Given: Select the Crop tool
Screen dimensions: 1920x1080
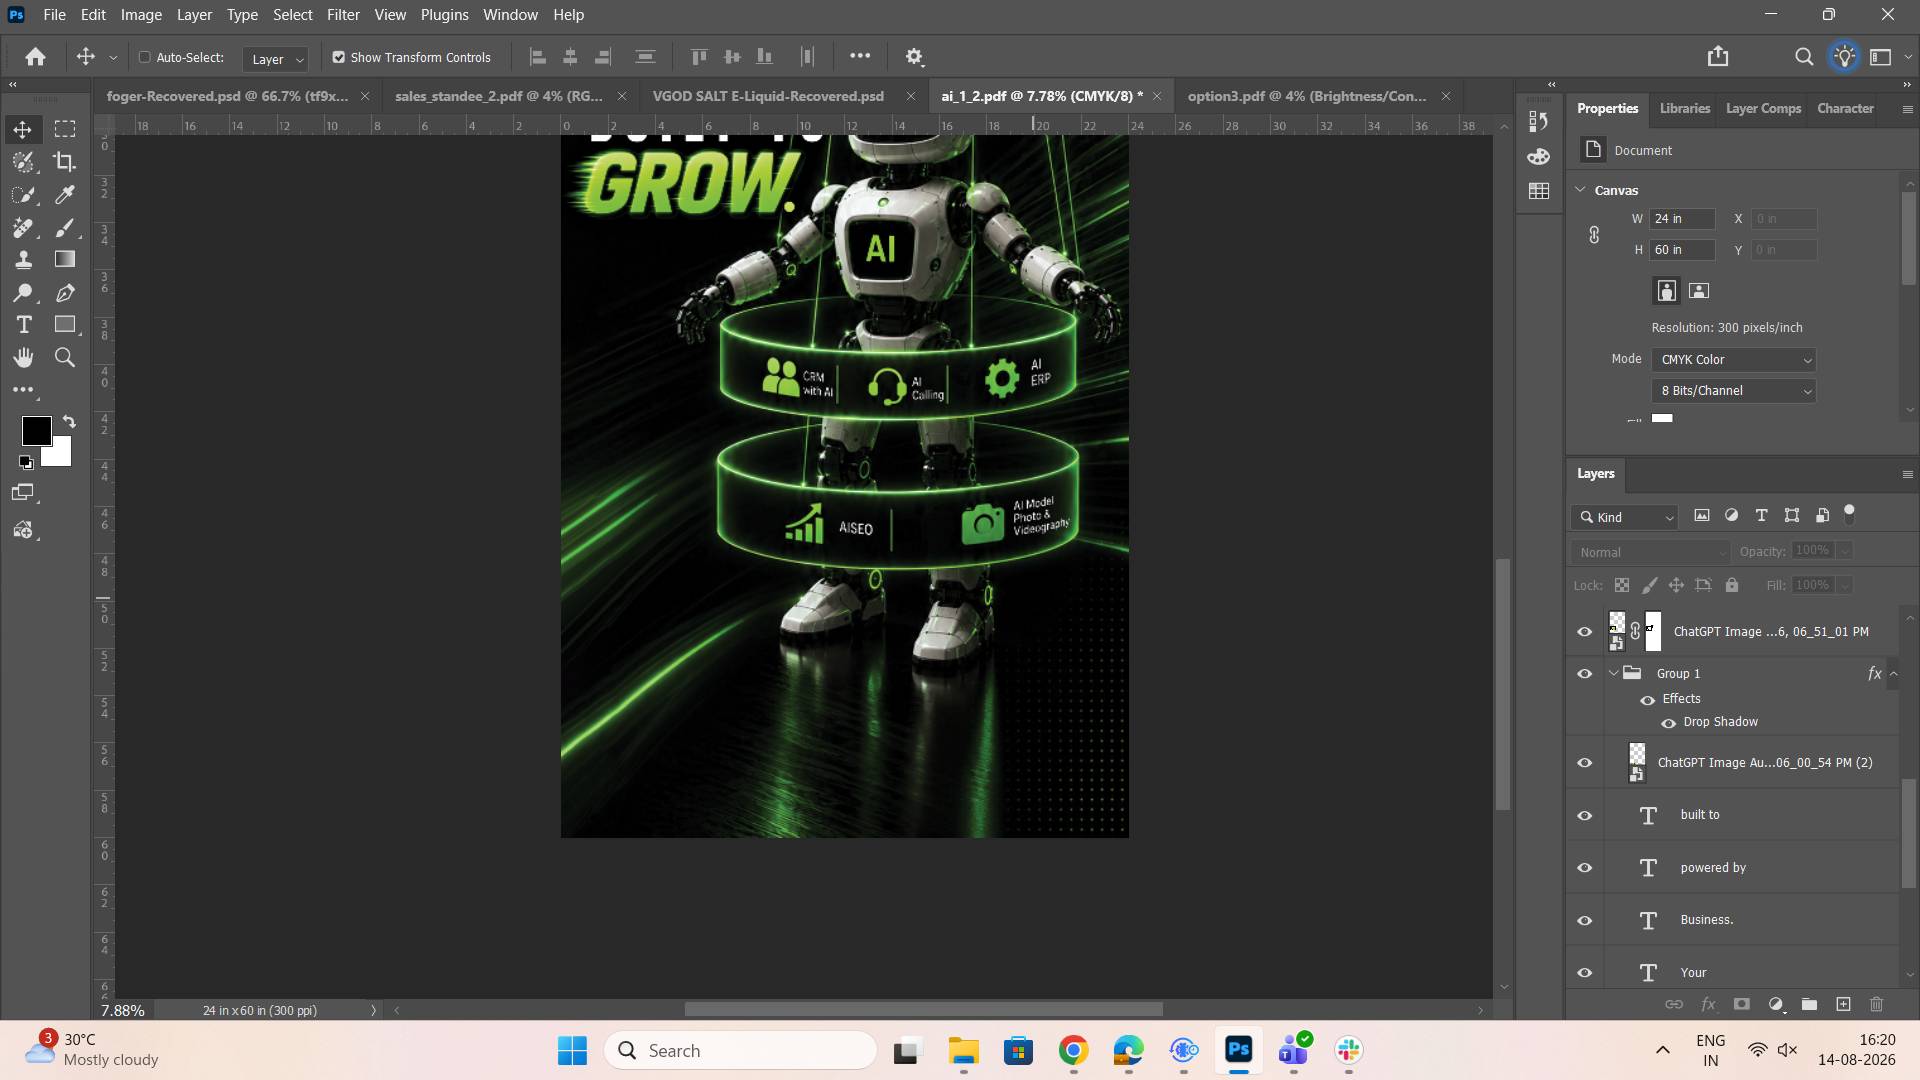Looking at the screenshot, I should pos(65,162).
